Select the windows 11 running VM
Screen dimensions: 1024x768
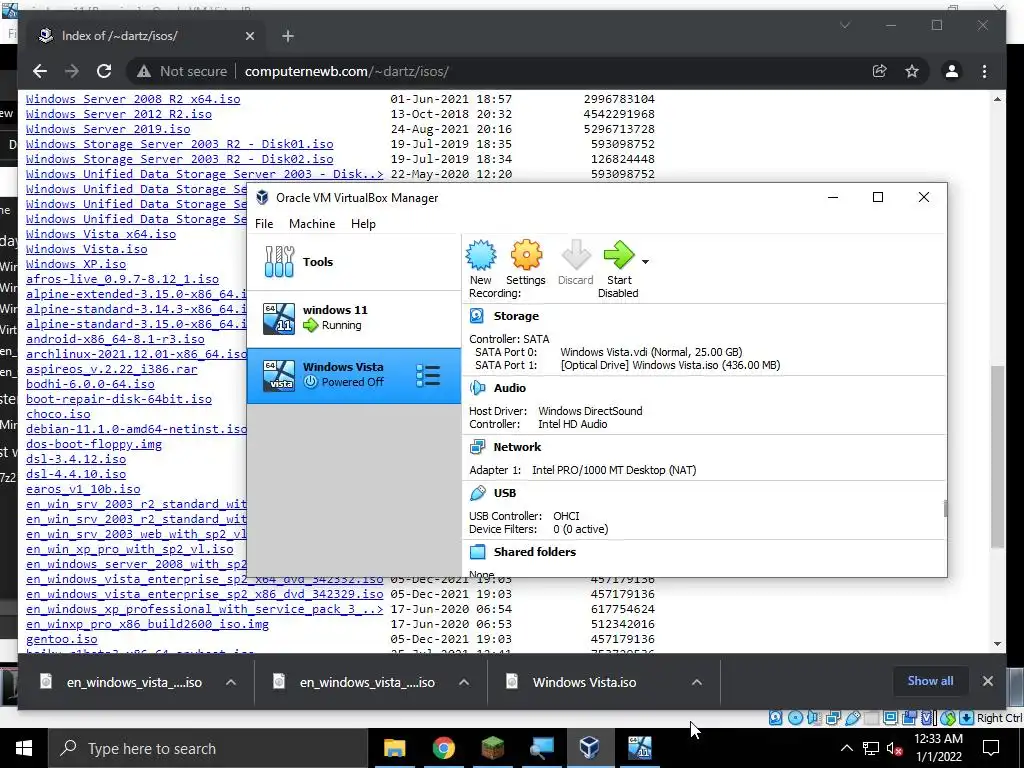pyautogui.click(x=354, y=318)
